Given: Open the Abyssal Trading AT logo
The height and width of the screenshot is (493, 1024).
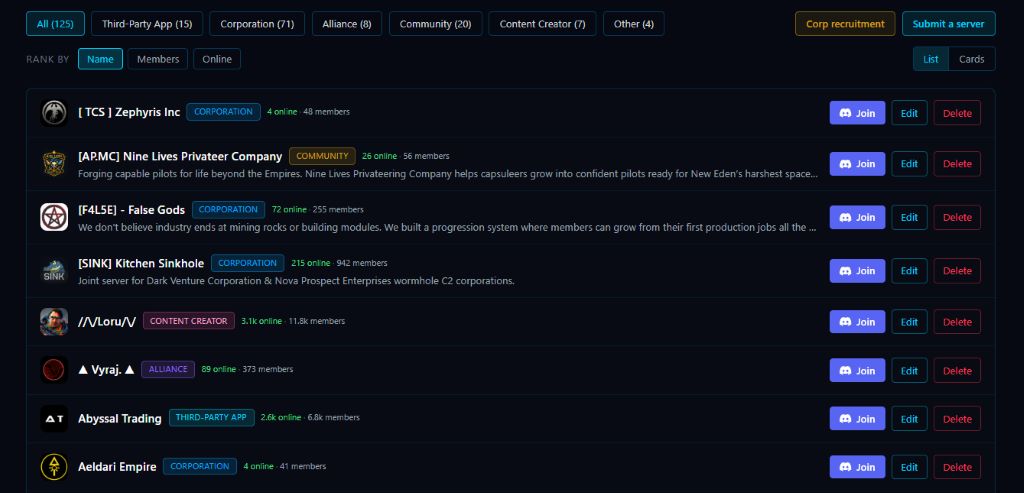Looking at the screenshot, I should tap(54, 419).
